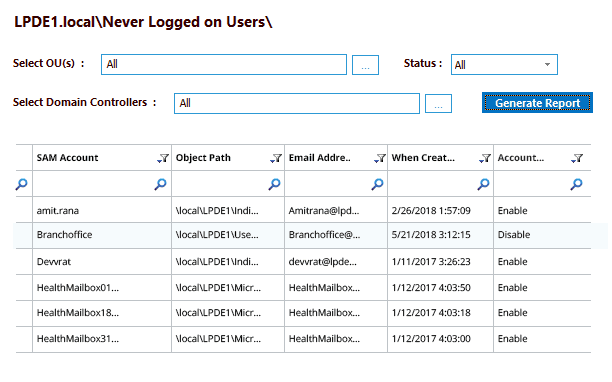This screenshot has width=612, height=382.
Task: Click search magnifier in When Created filter cell
Action: coord(483,184)
